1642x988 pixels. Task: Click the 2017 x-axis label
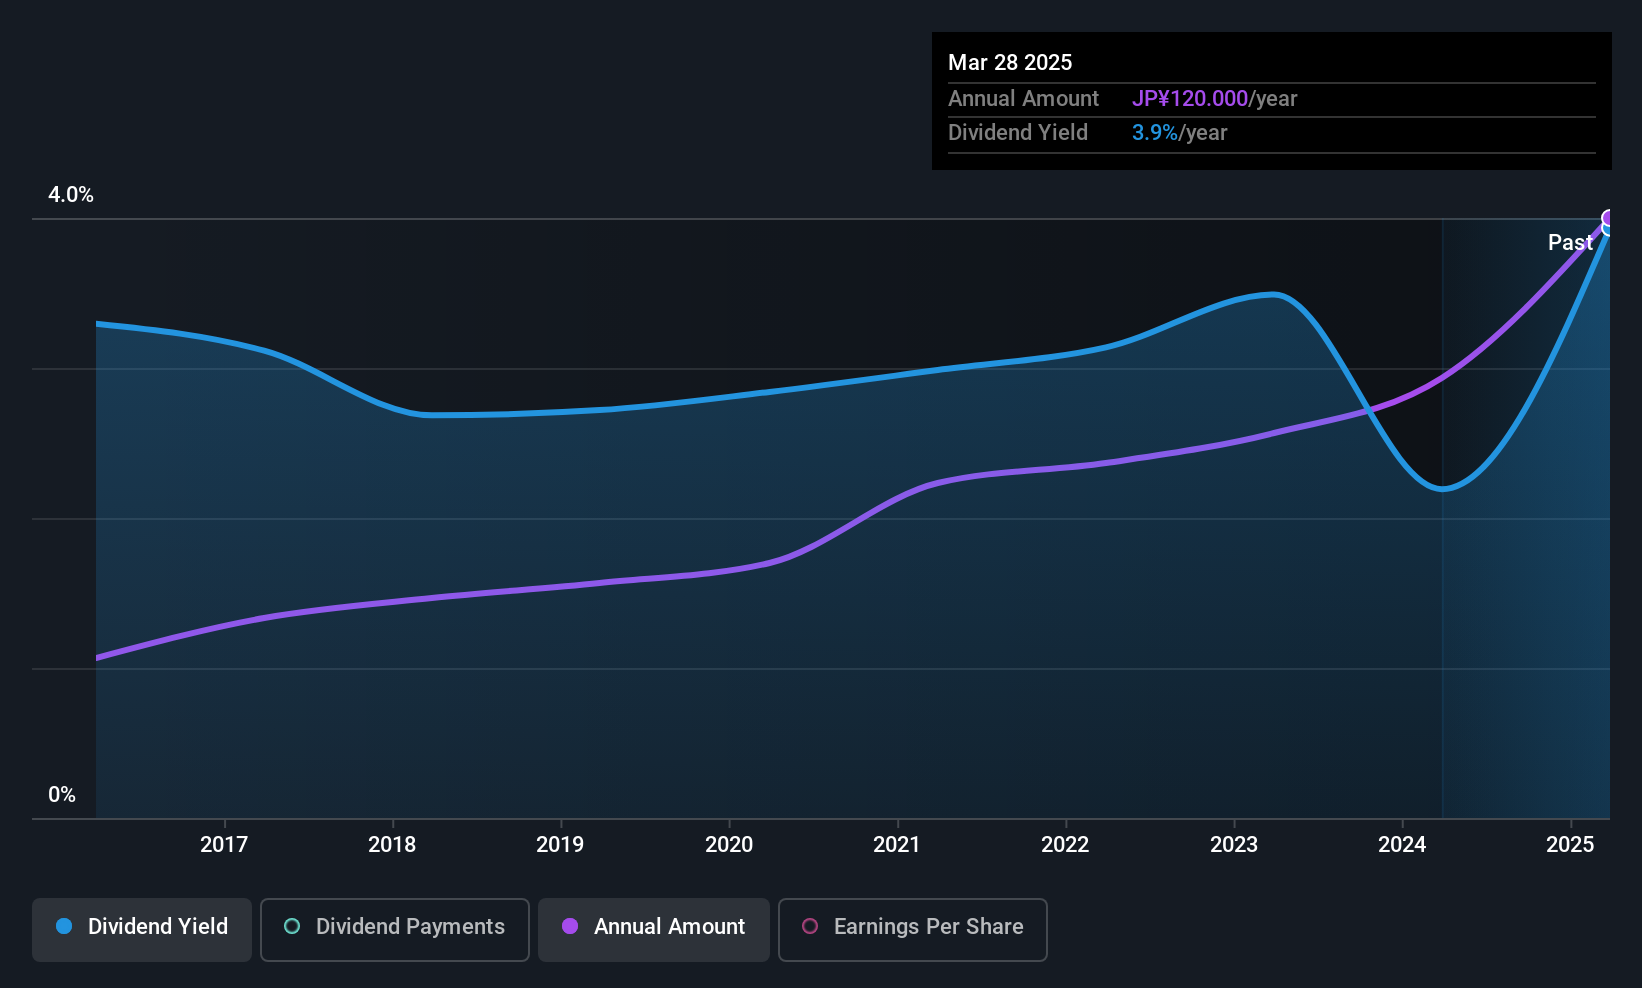point(224,845)
